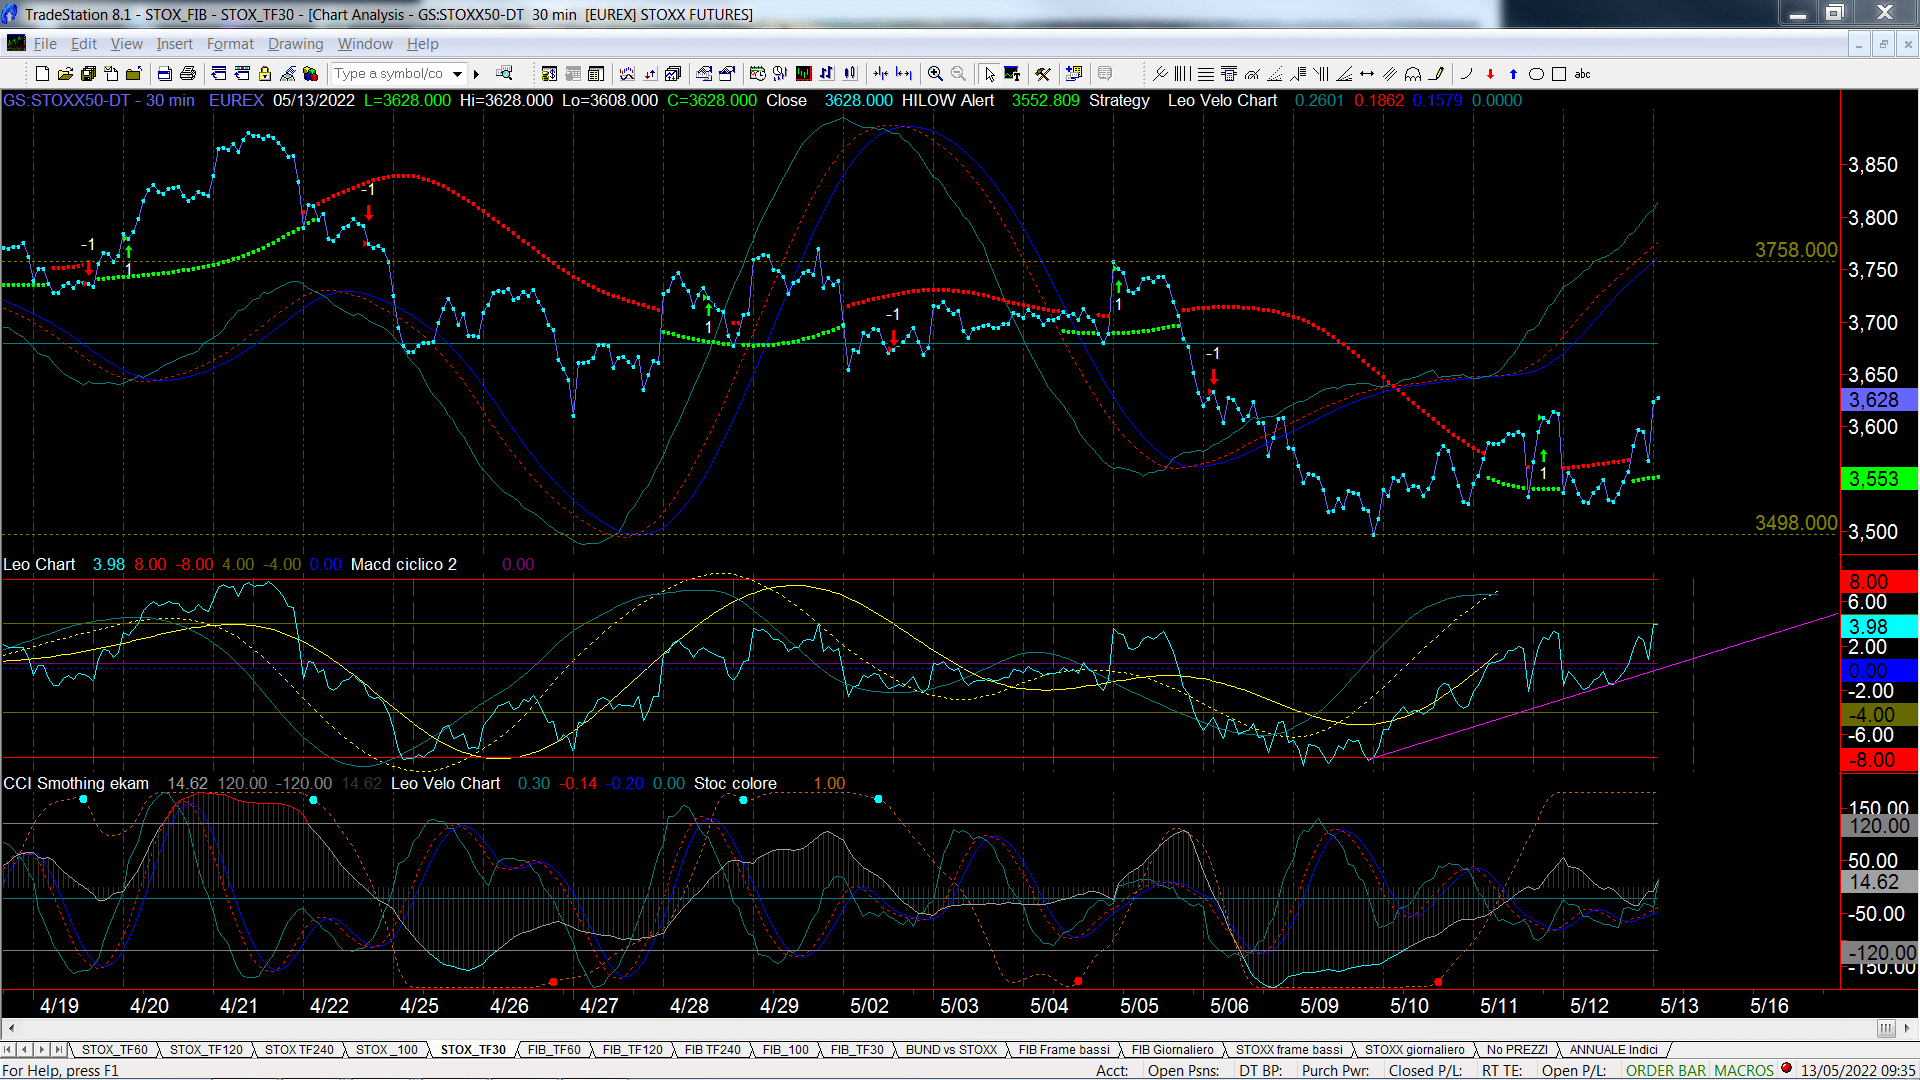Open the symbol entry dropdown arrow
Screen dimensions: 1920x1080
pos(457,74)
